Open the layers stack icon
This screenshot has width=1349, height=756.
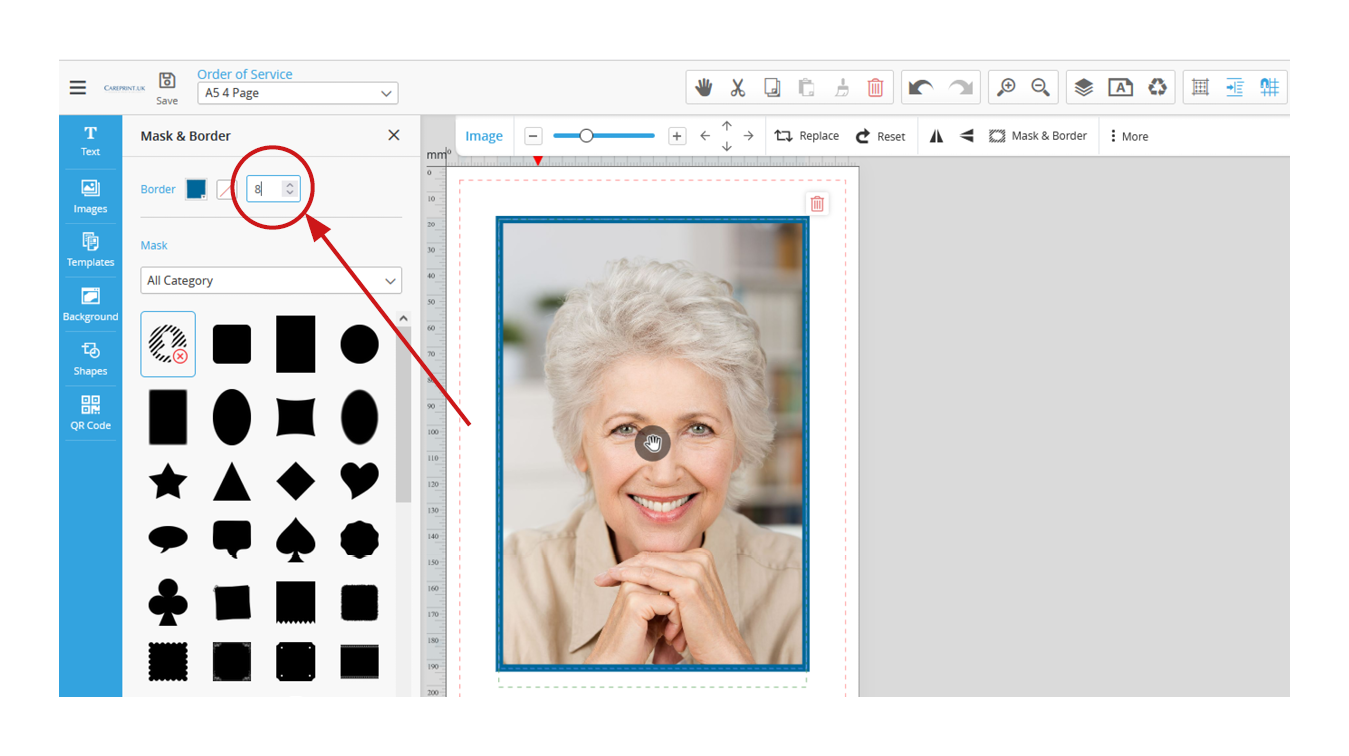click(1084, 88)
